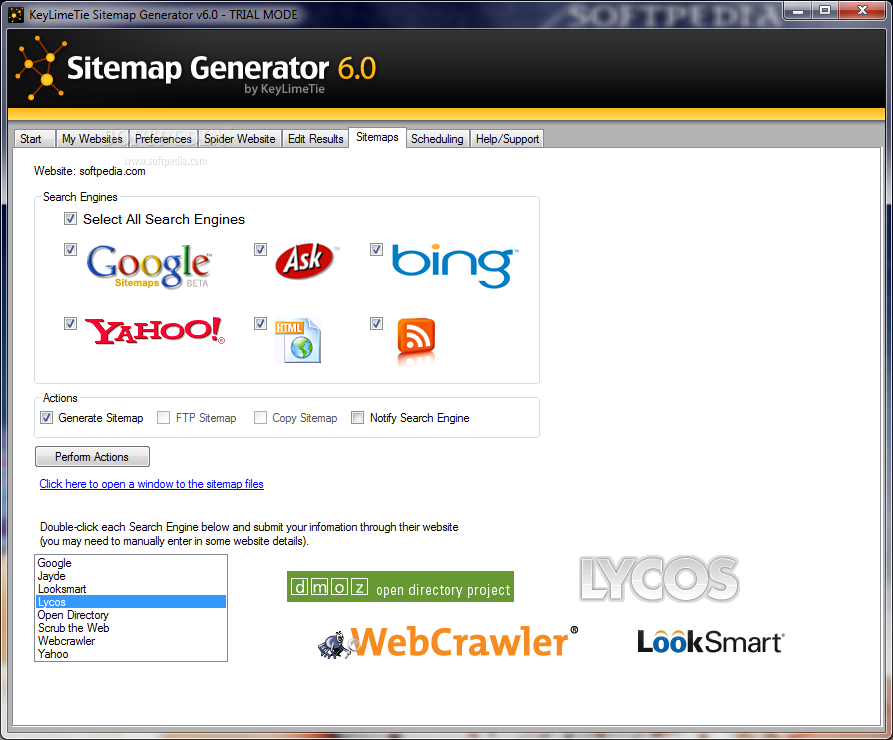
Task: Click the dmoz open directory project banner
Action: [x=400, y=587]
